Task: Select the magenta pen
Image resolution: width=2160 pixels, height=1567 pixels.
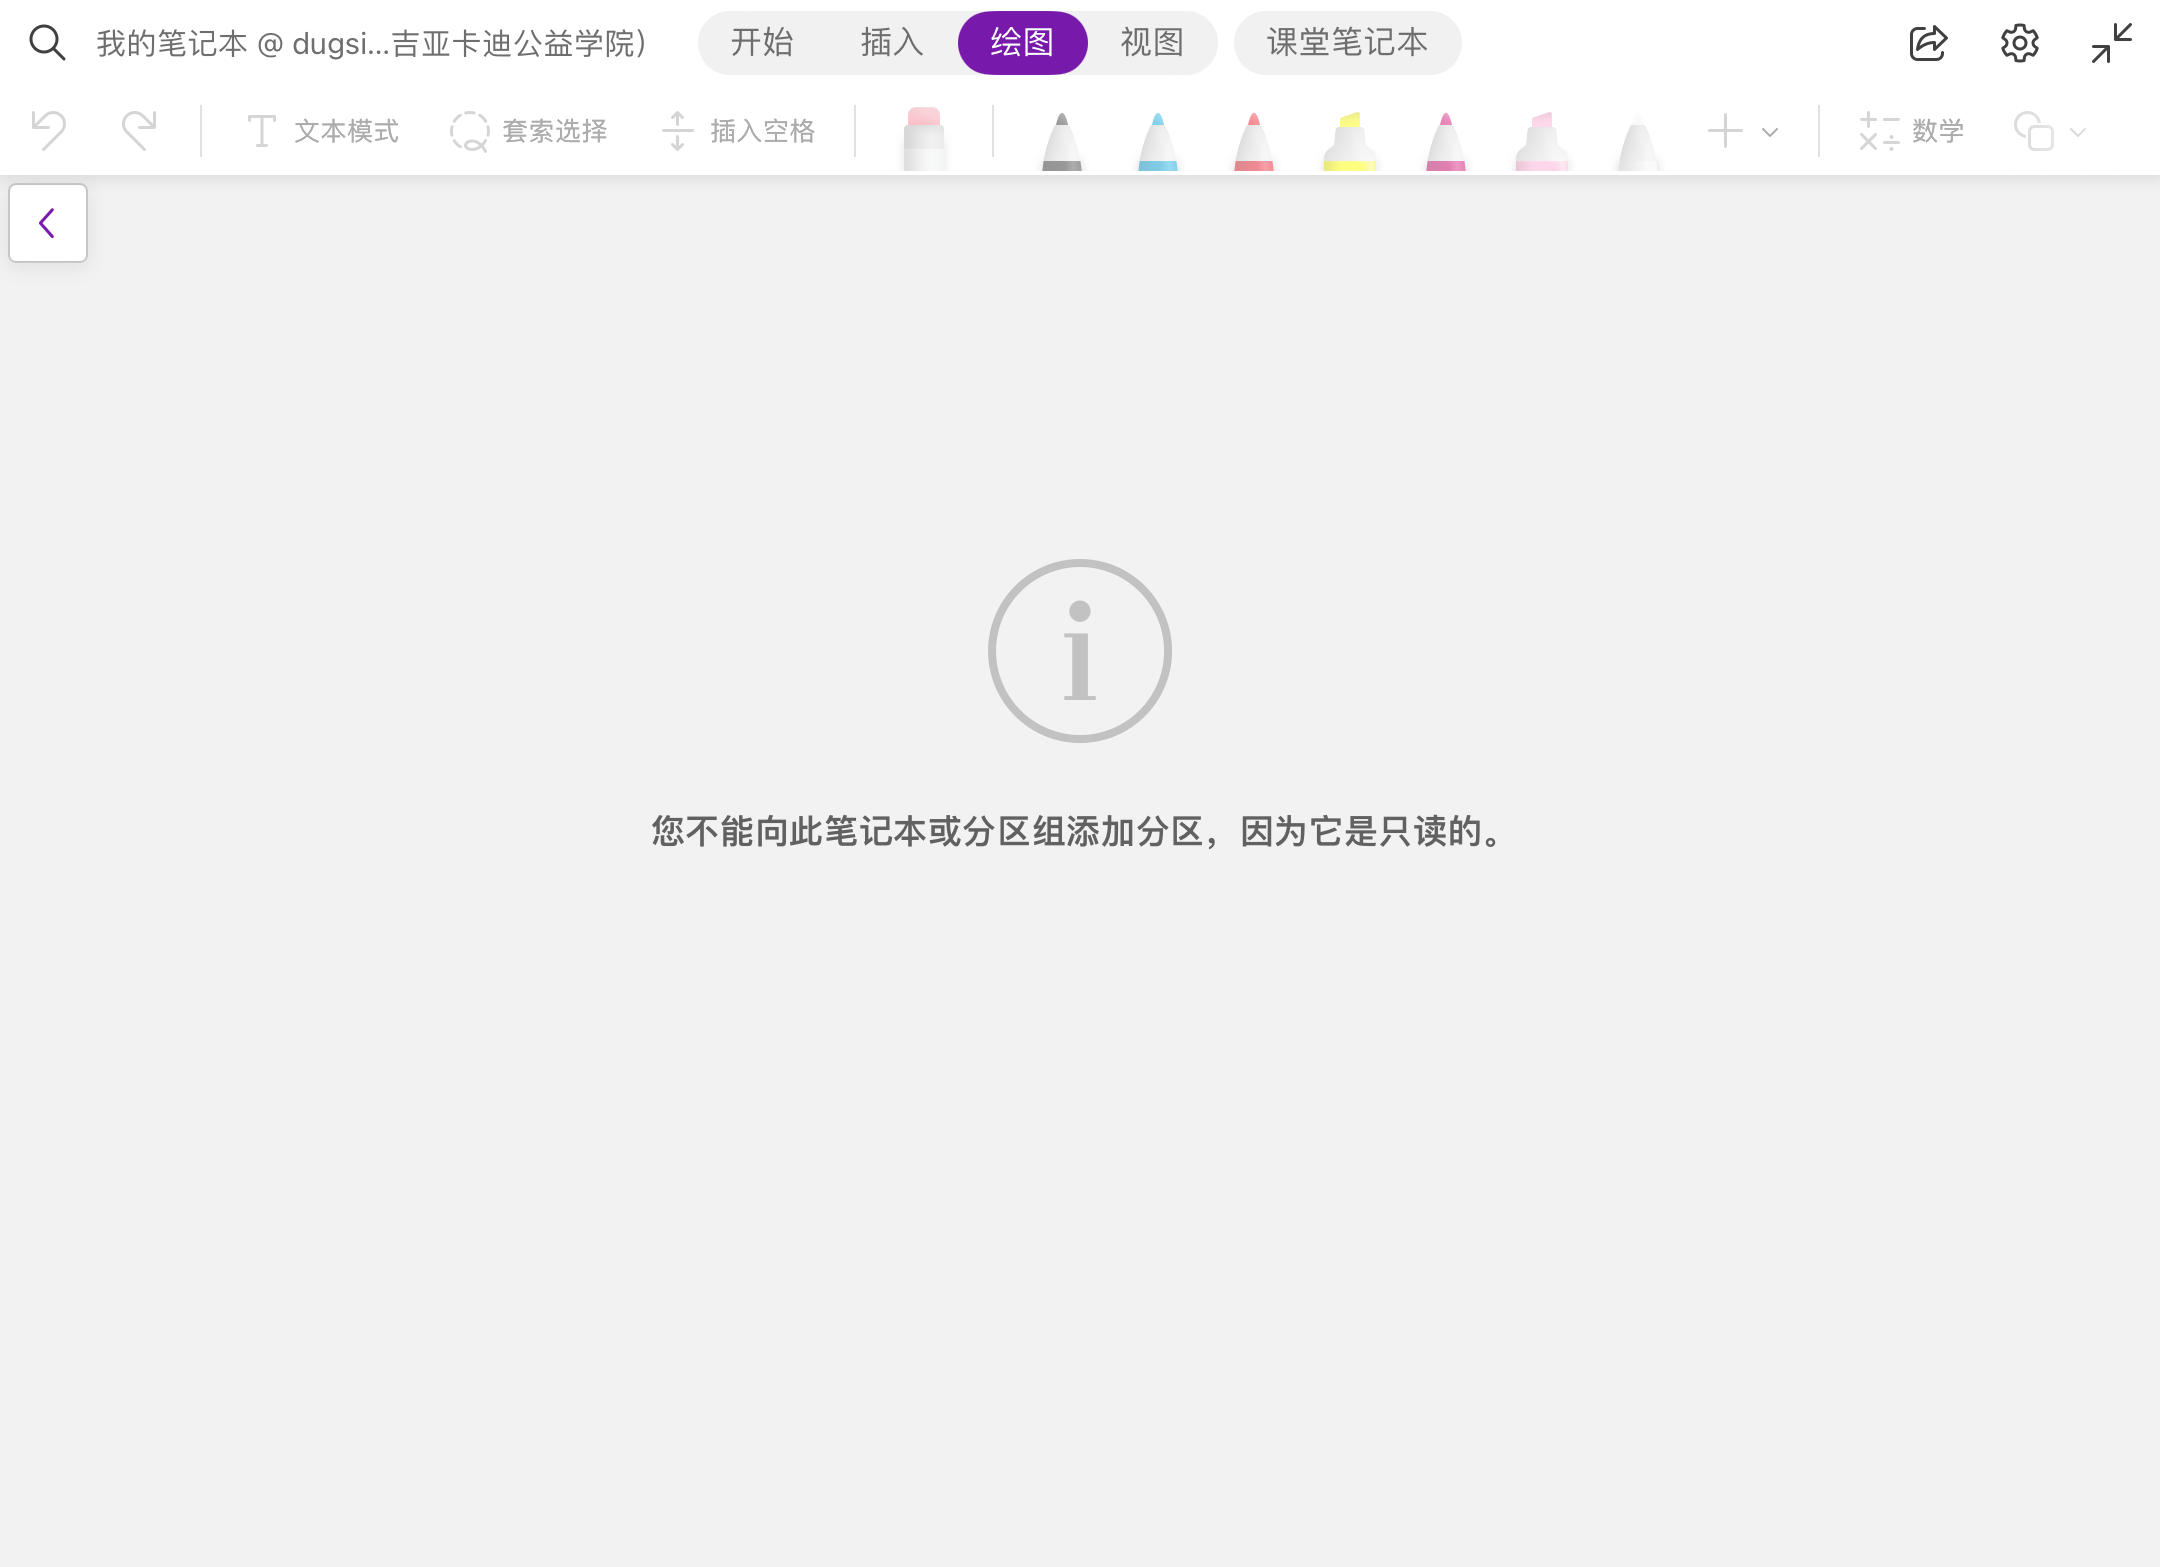Action: 1446,141
